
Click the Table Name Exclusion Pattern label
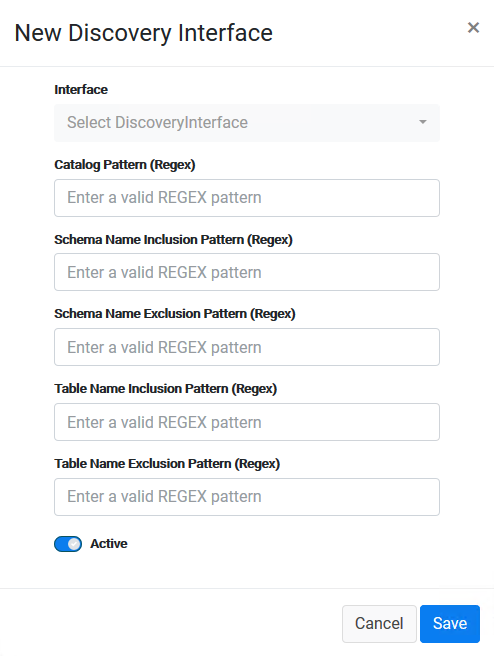167,464
